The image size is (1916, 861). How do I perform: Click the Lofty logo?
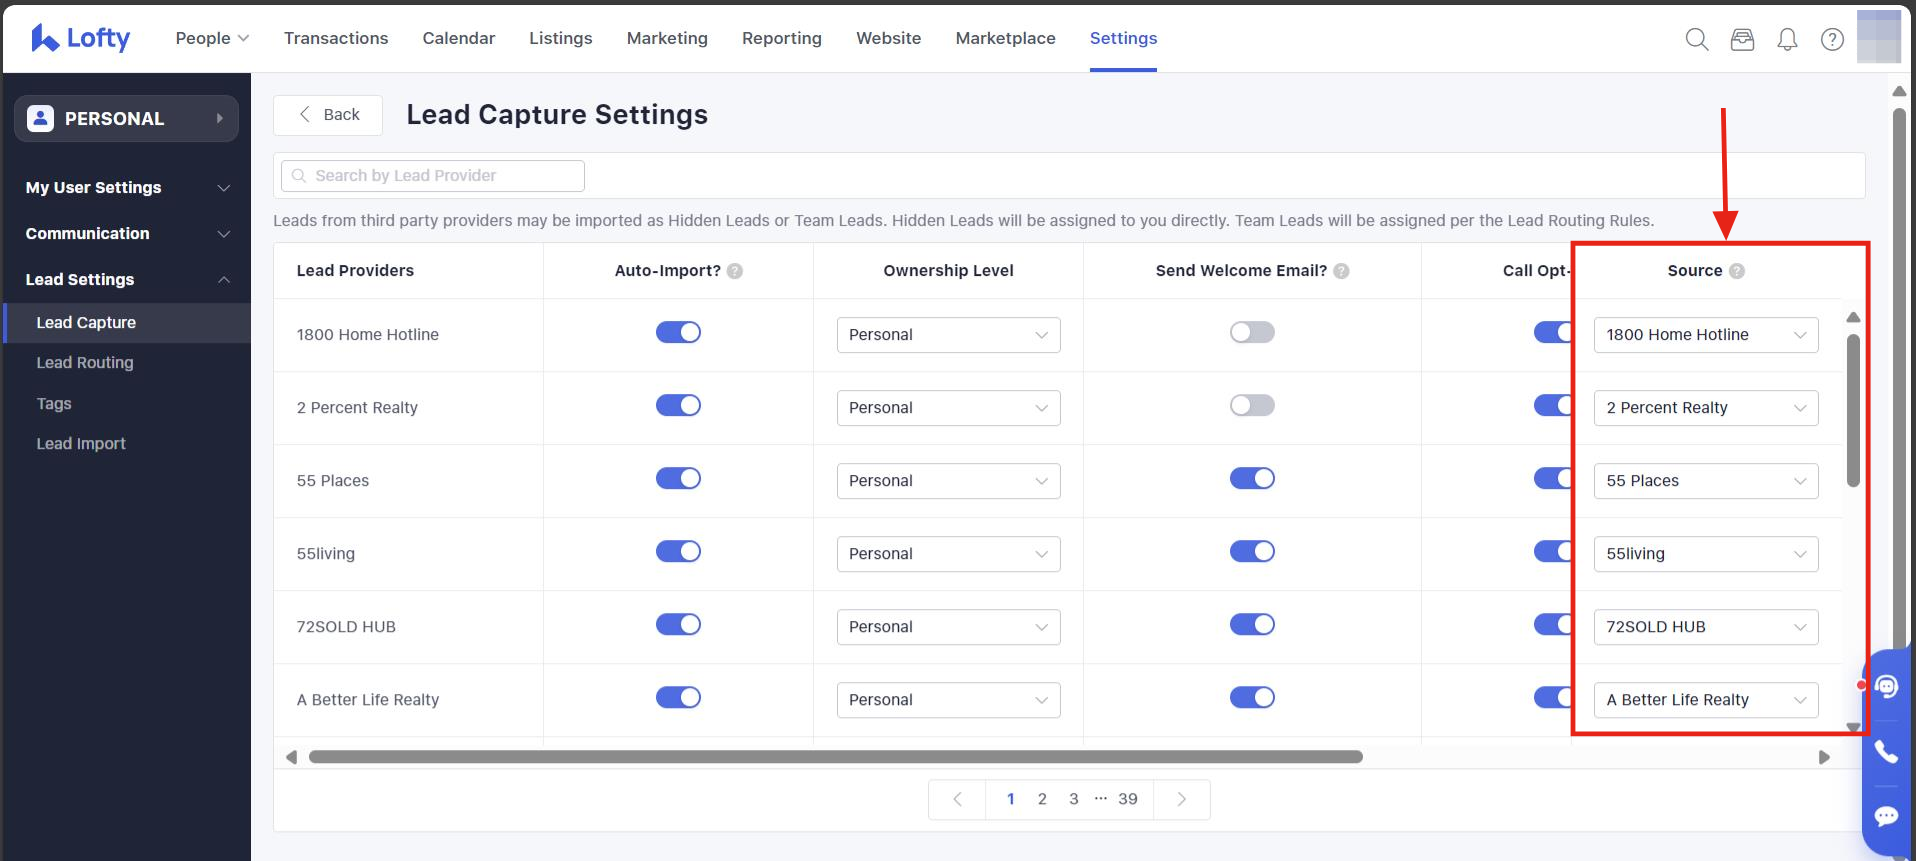(81, 38)
